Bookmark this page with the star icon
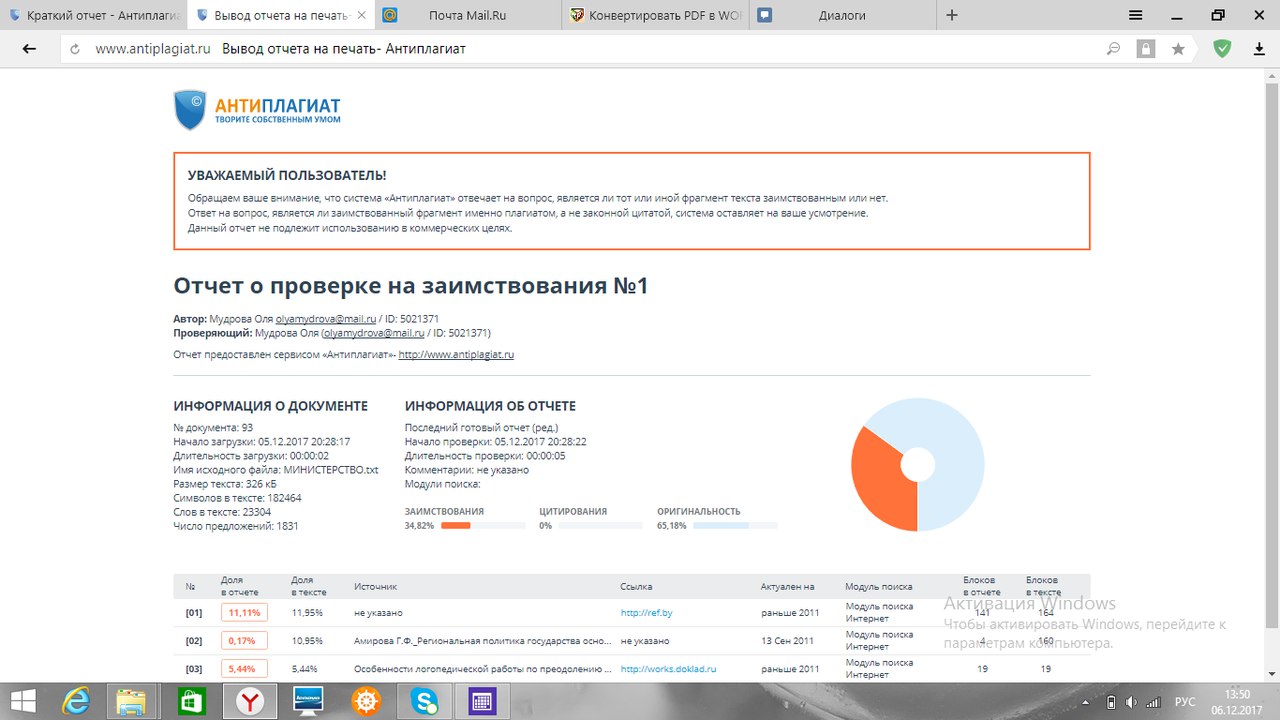The width and height of the screenshot is (1280, 720). click(1178, 49)
